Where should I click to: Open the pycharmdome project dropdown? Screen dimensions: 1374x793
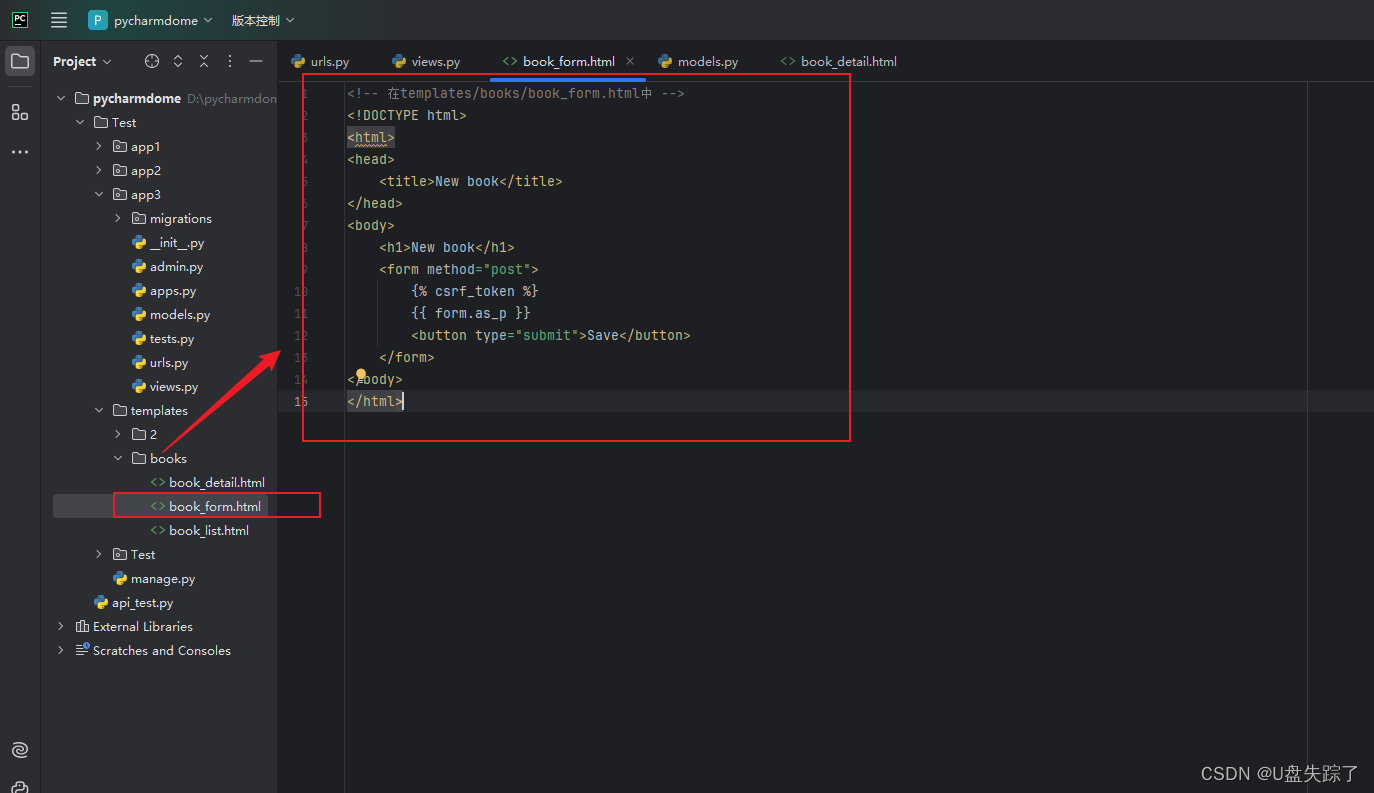tap(150, 20)
